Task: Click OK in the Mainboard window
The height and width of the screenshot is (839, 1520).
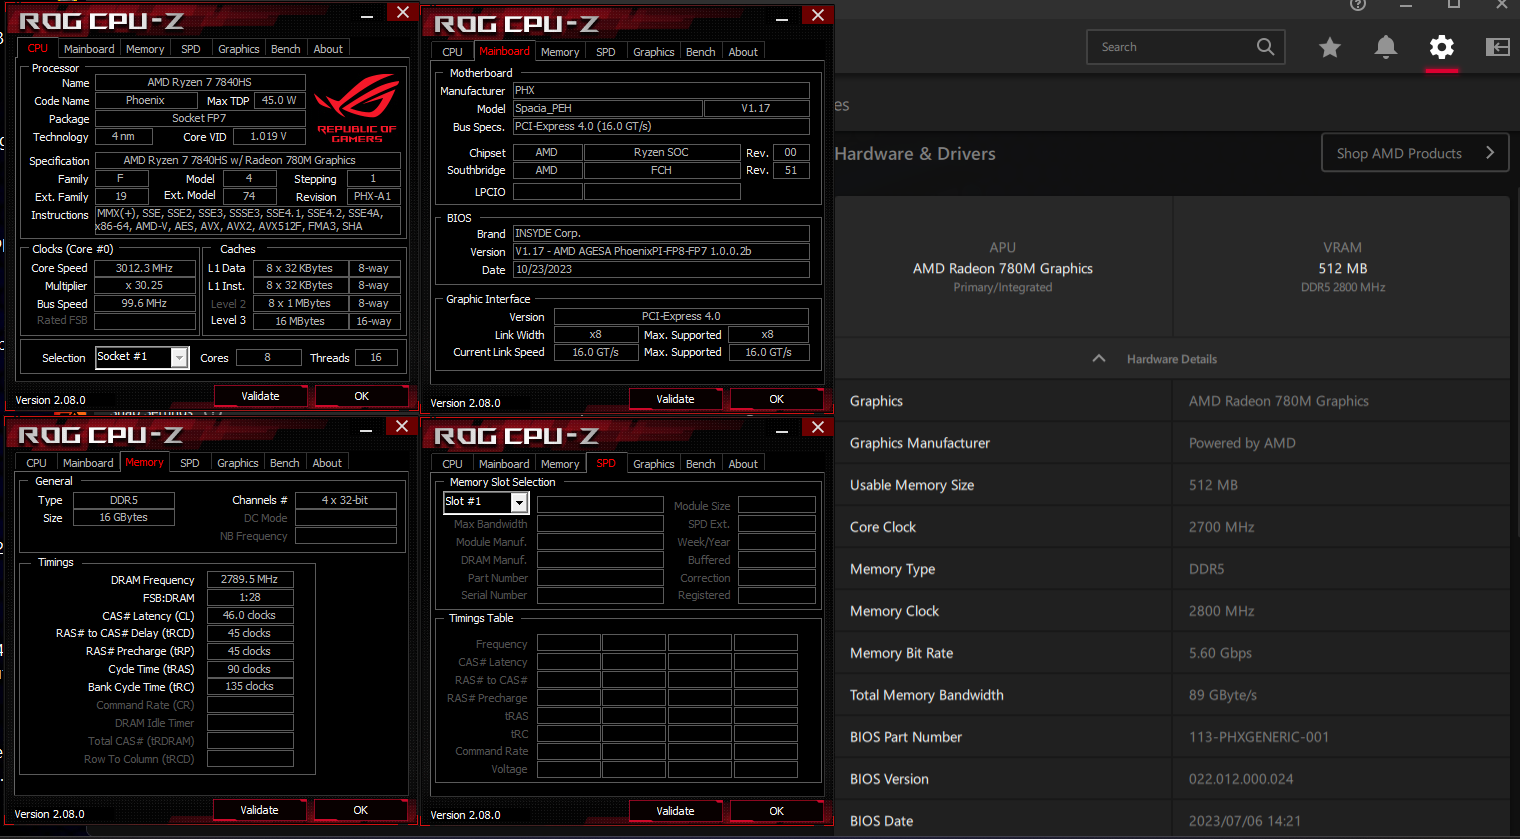Action: click(x=777, y=399)
